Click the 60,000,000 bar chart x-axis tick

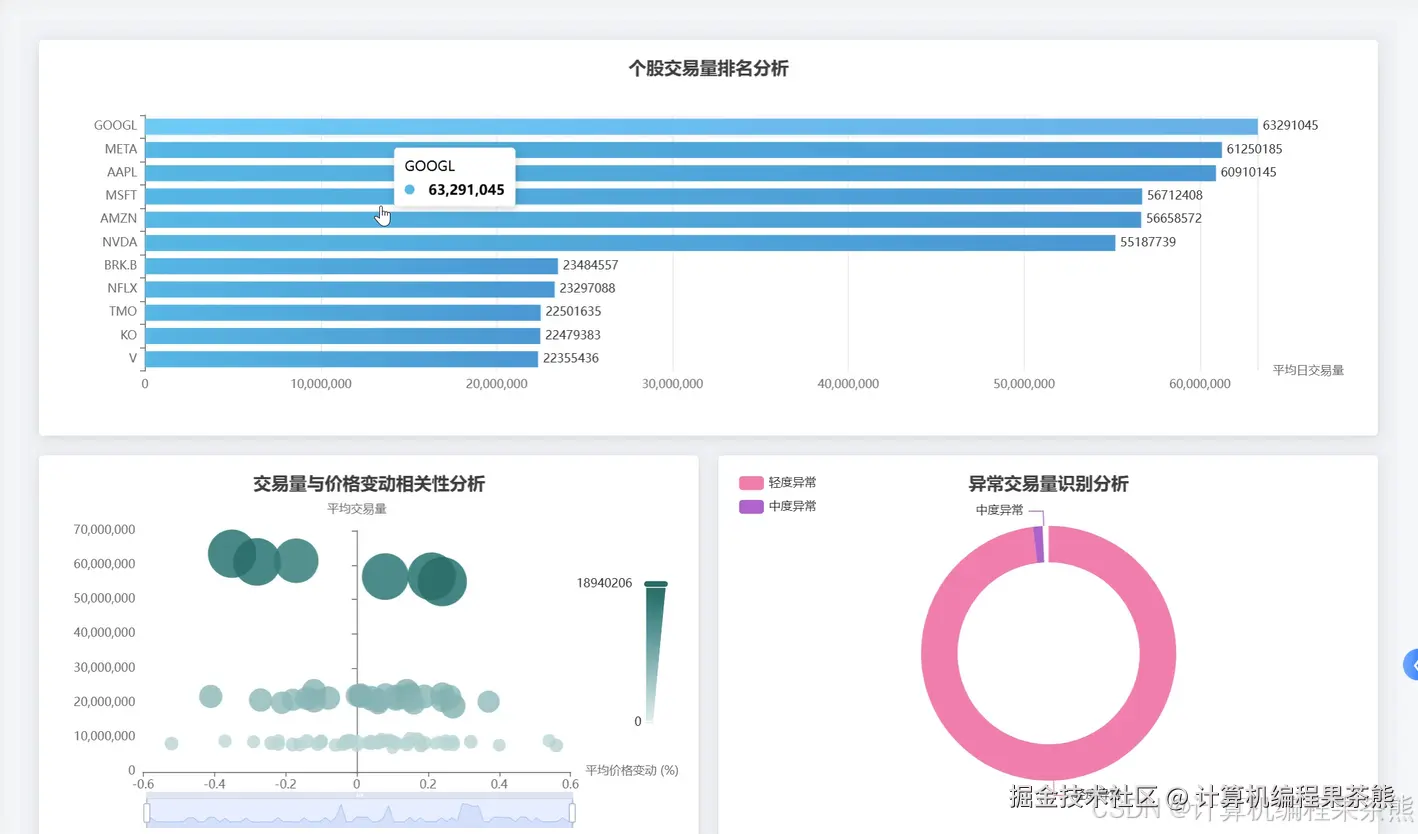coord(1200,384)
